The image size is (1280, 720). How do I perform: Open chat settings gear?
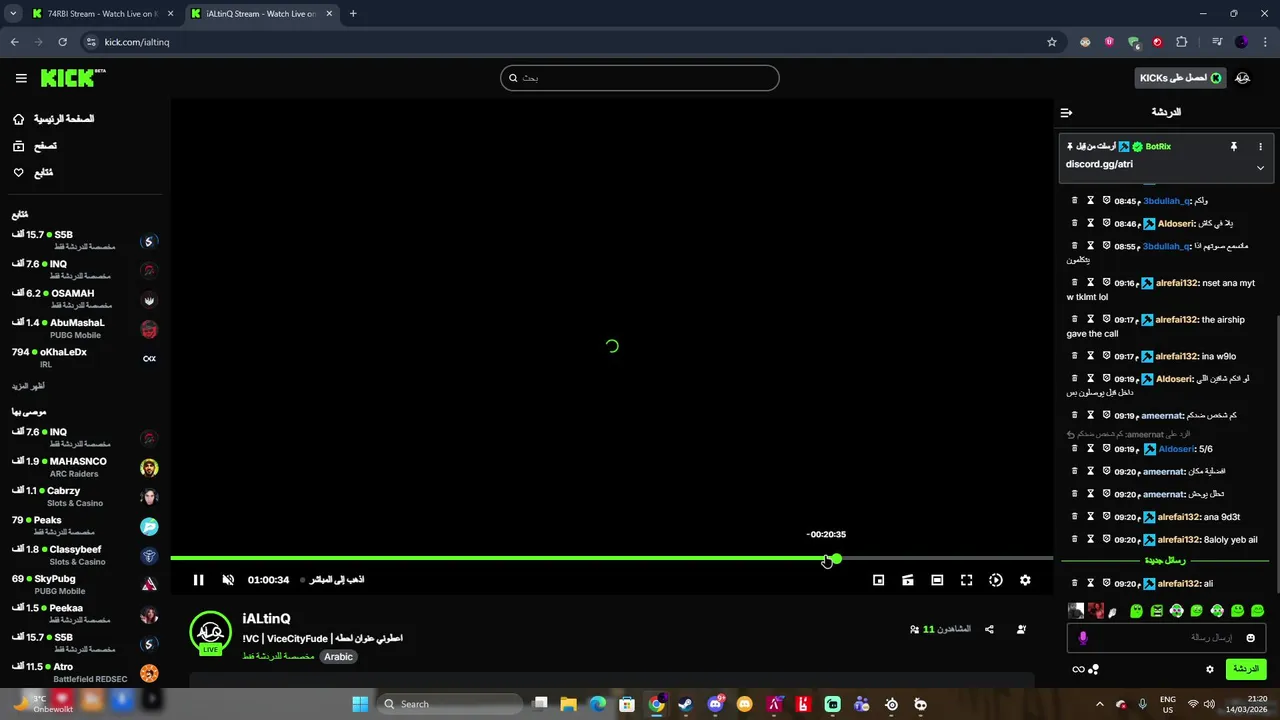pyautogui.click(x=1210, y=669)
